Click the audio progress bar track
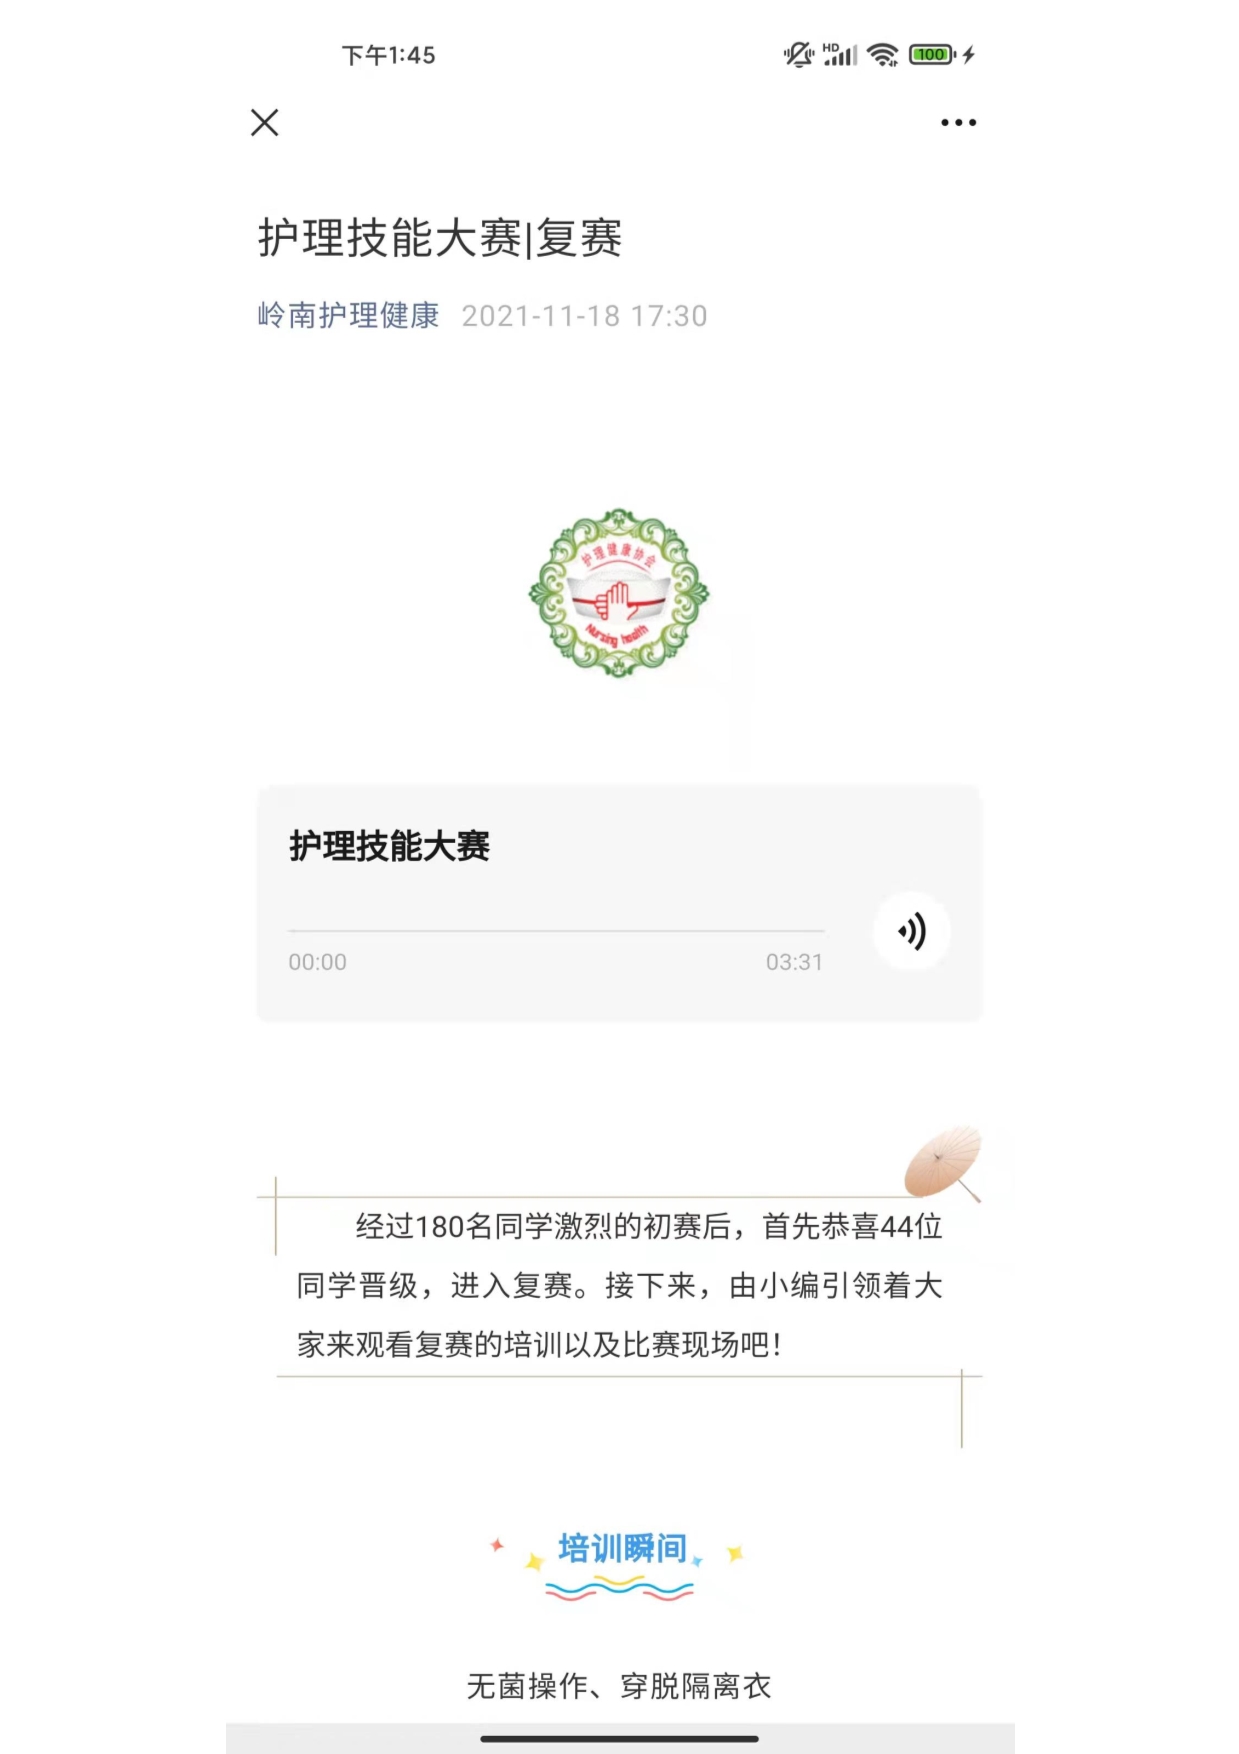Viewport: 1239px width, 1754px height. [x=556, y=931]
